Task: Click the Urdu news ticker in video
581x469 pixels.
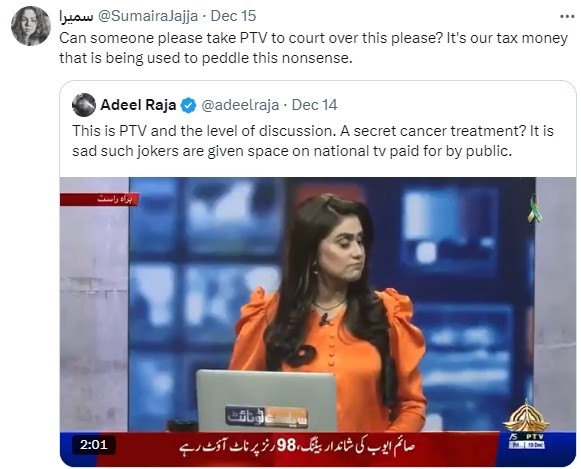Action: (296, 446)
